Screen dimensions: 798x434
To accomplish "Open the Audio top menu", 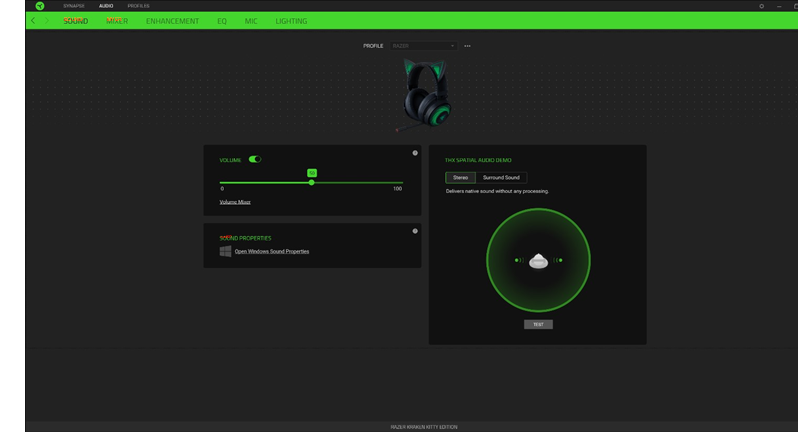I will (x=106, y=6).
